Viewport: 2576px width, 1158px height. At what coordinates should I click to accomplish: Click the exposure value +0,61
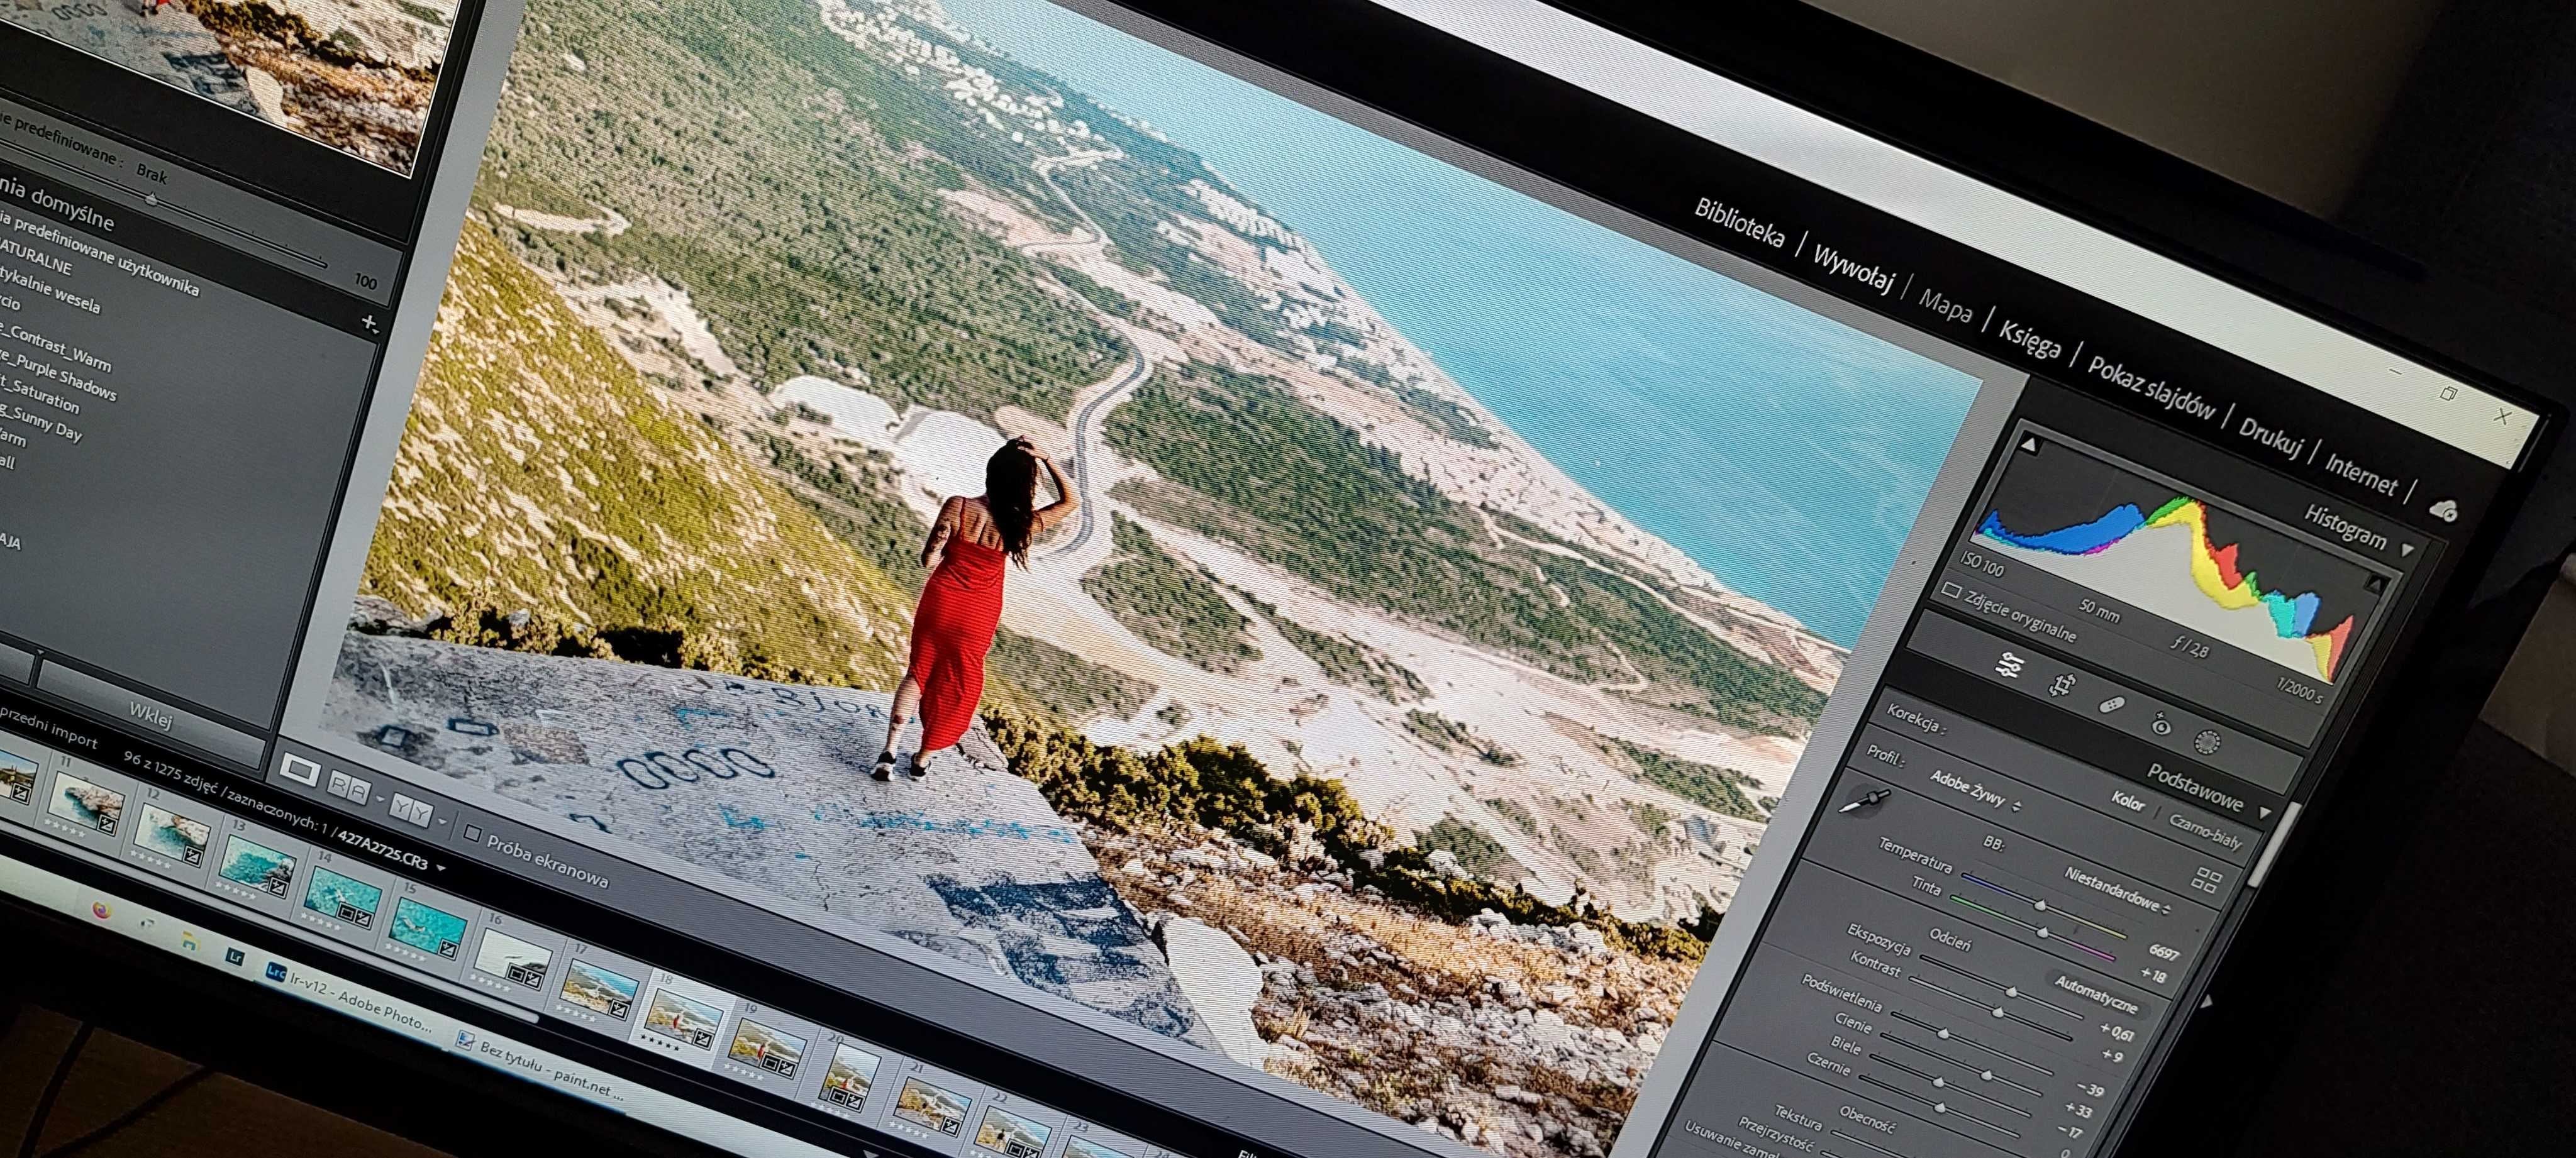(x=2118, y=1032)
